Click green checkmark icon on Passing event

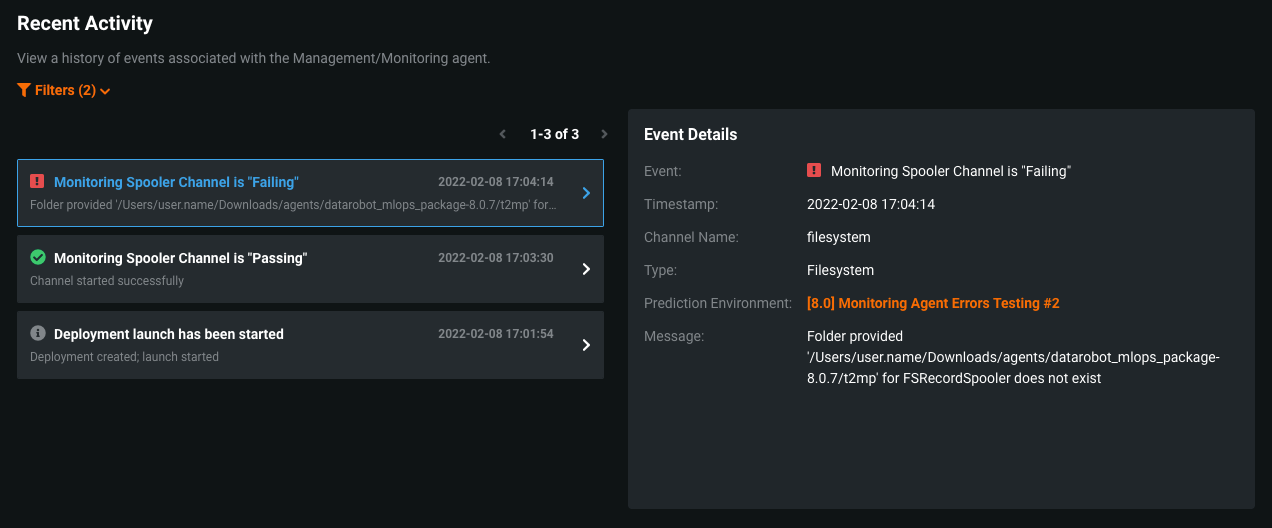(x=38, y=257)
